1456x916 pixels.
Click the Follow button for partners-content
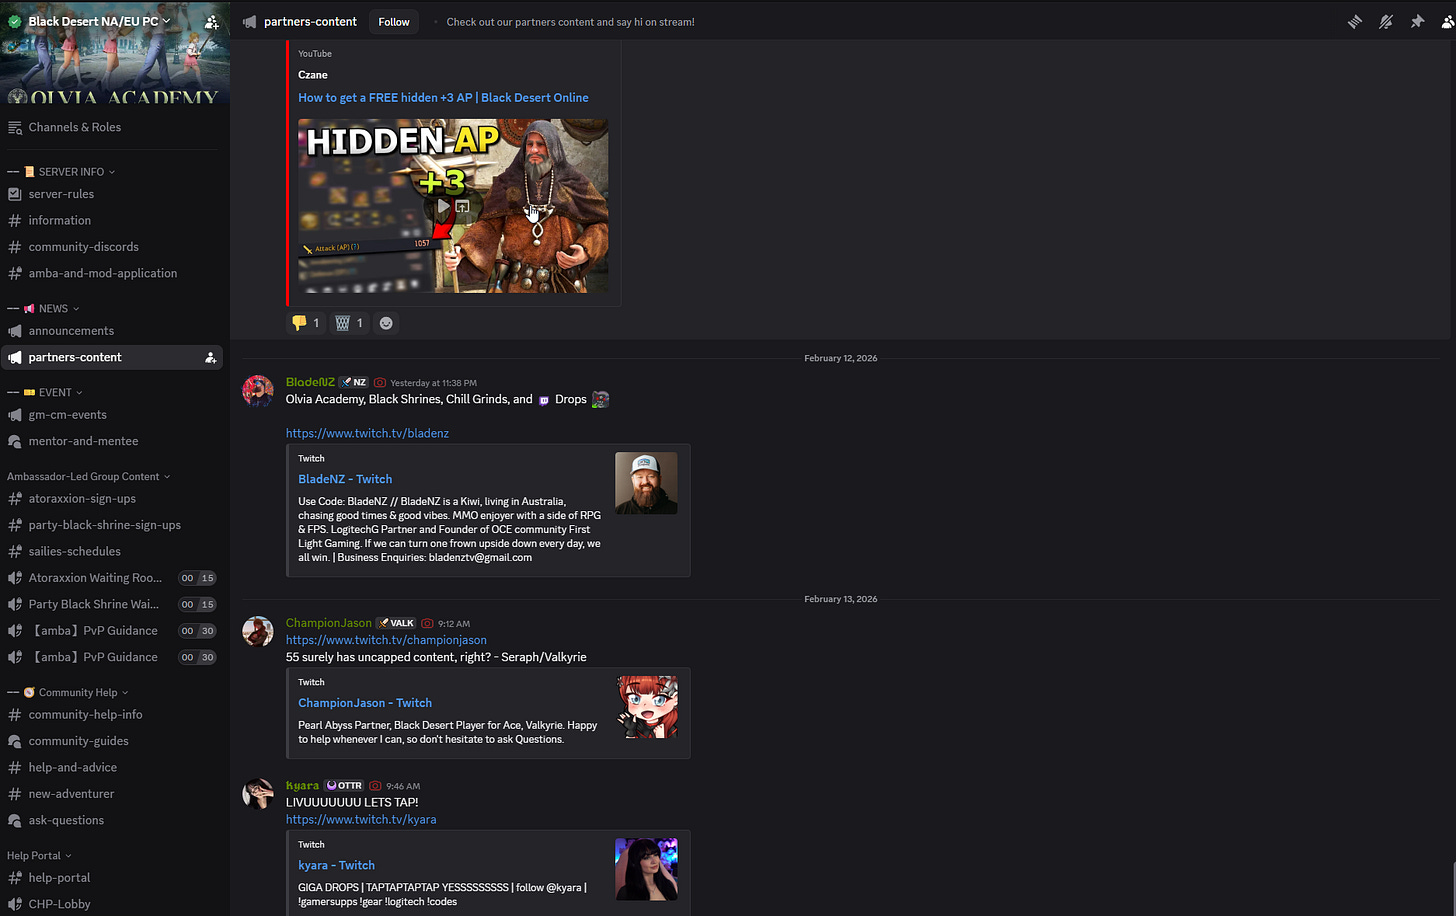[394, 22]
